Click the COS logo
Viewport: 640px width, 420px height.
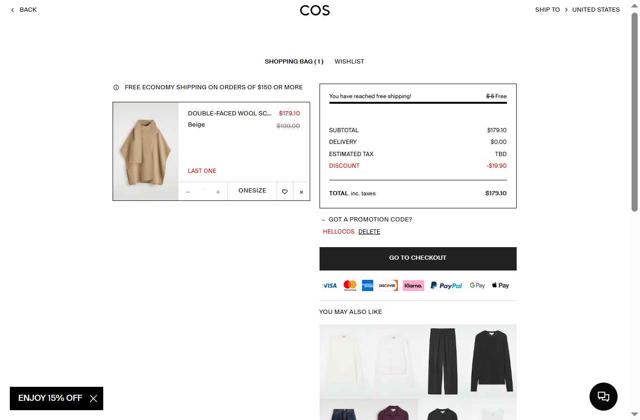[315, 10]
